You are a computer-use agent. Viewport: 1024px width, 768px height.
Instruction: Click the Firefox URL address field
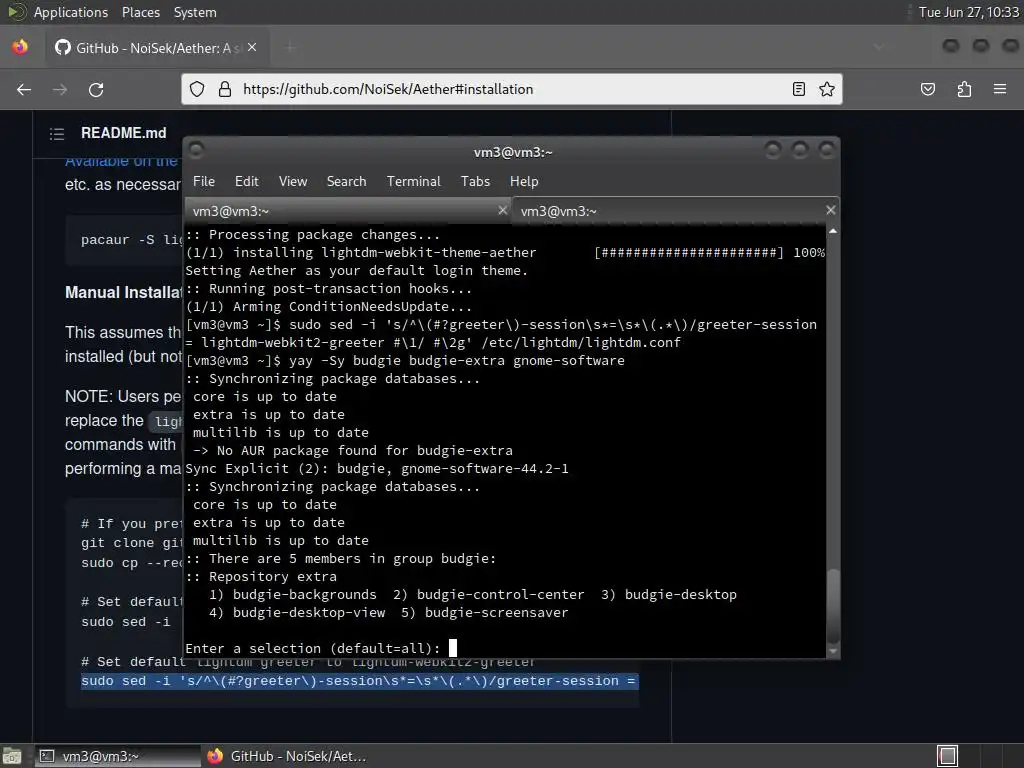coord(509,89)
